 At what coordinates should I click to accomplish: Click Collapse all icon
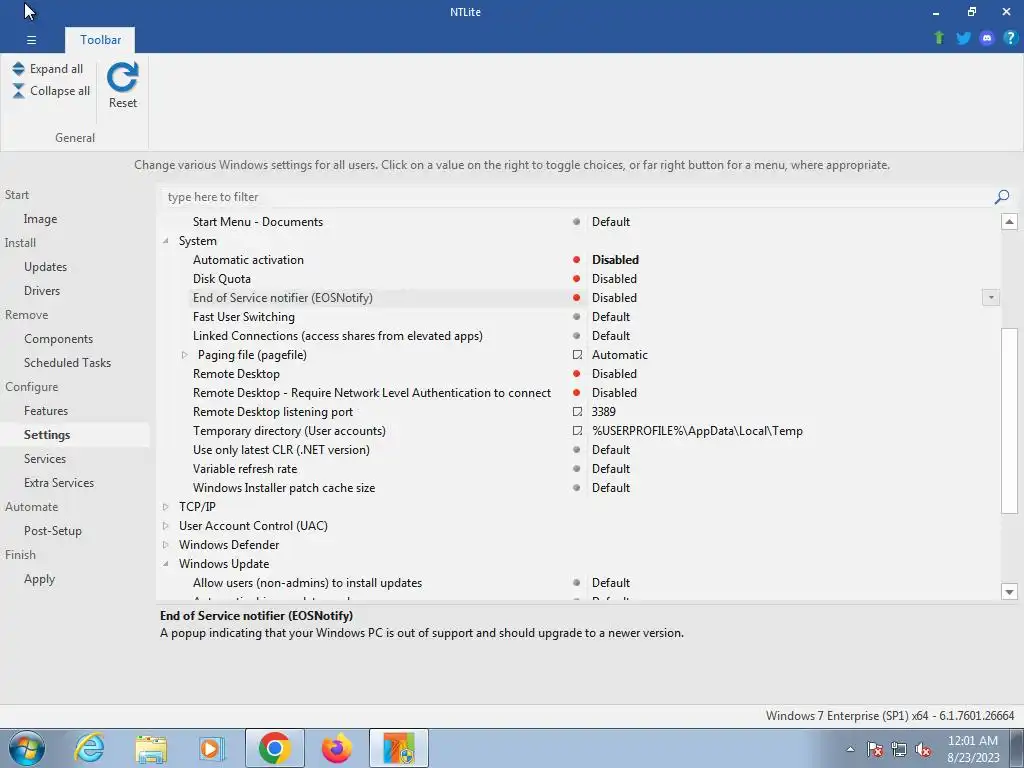[18, 91]
